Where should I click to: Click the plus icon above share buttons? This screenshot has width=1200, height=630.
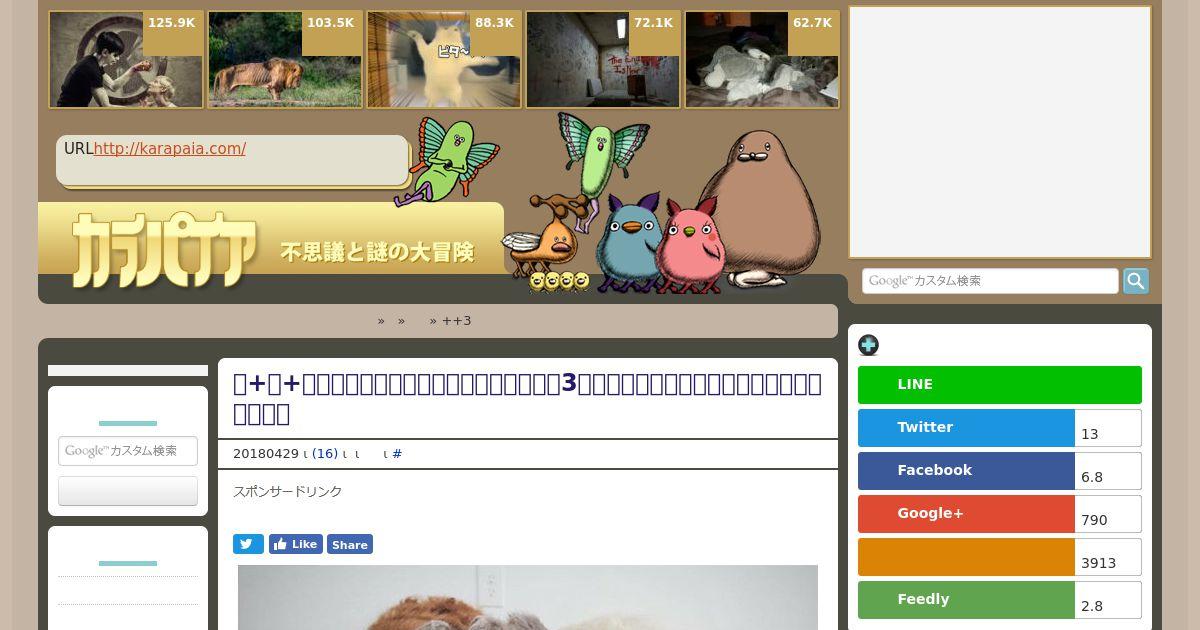click(868, 345)
